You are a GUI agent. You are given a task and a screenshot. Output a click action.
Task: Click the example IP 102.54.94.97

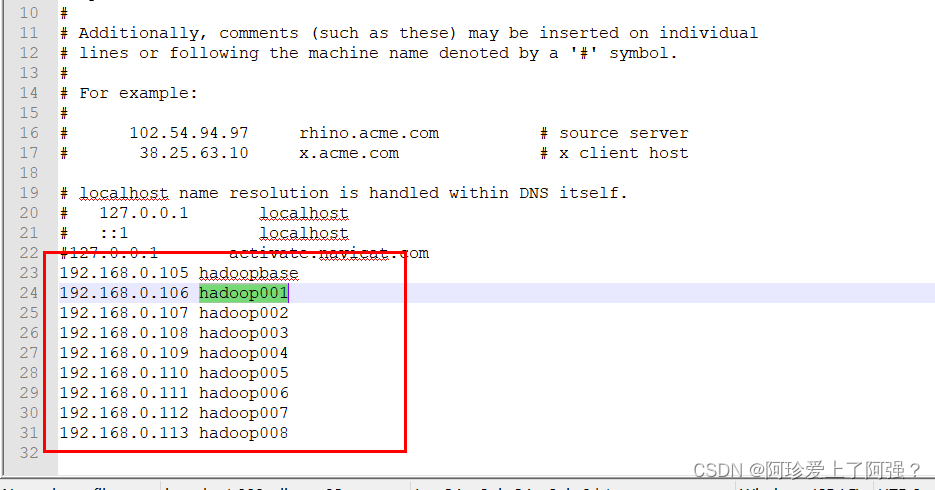pos(189,133)
